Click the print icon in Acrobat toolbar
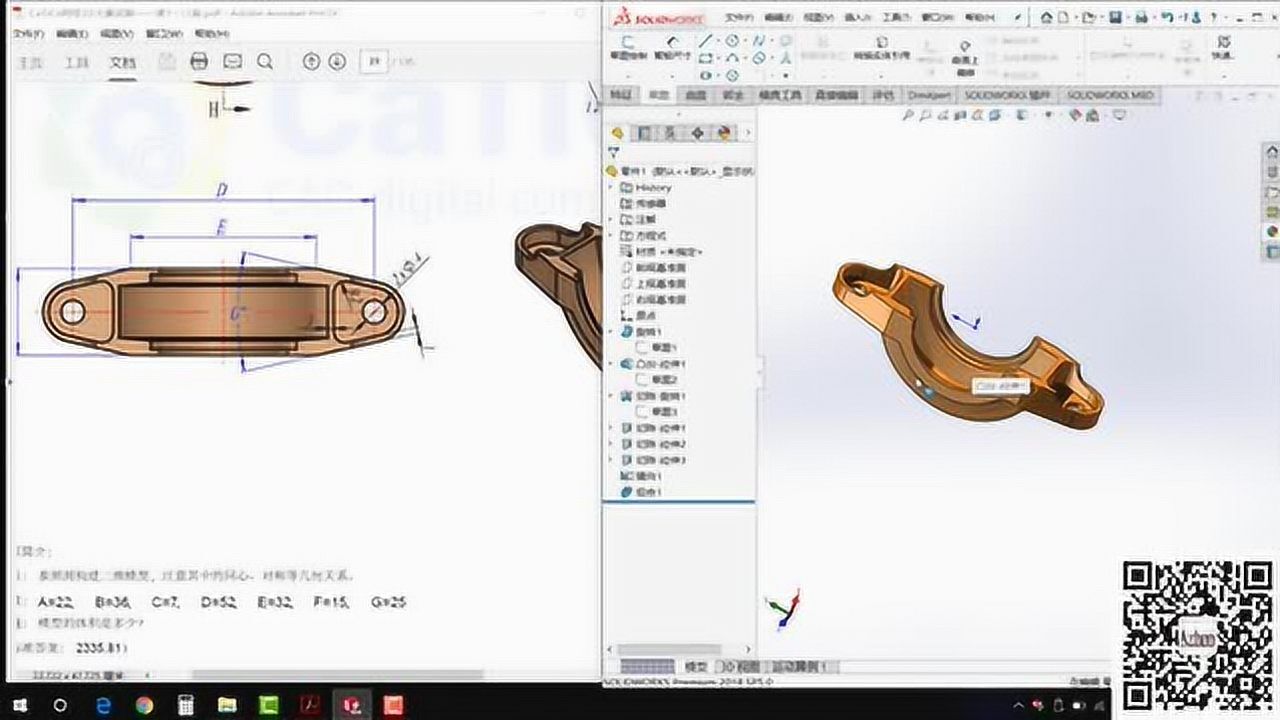The image size is (1280, 720). point(199,62)
